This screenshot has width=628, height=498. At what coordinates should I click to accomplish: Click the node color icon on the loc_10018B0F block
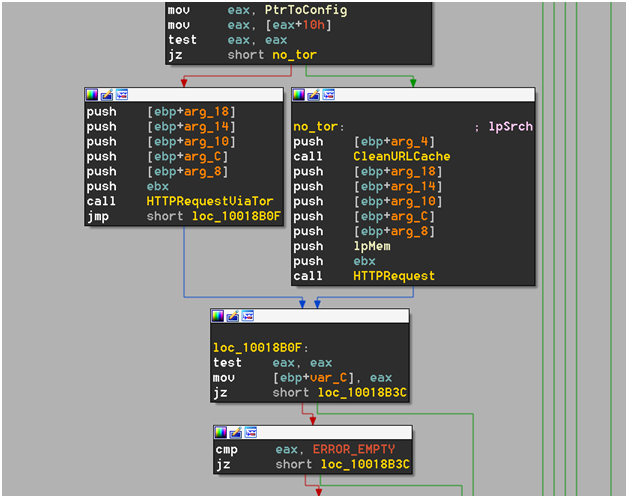[218, 316]
